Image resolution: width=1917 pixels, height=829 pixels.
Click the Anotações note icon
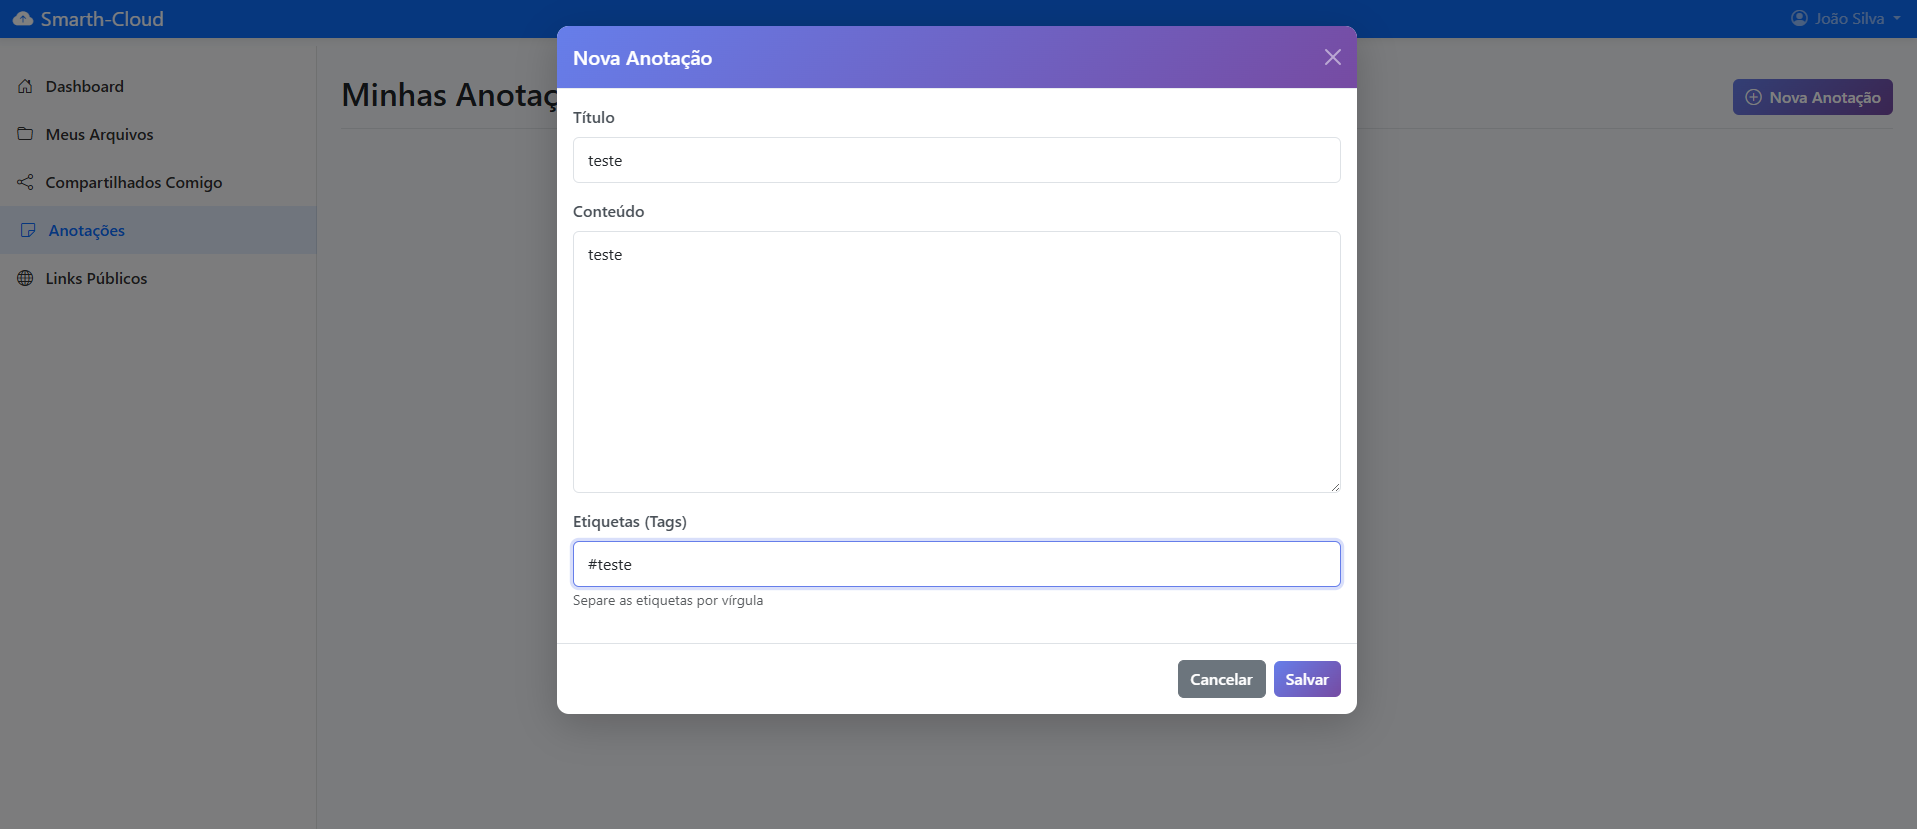point(28,231)
